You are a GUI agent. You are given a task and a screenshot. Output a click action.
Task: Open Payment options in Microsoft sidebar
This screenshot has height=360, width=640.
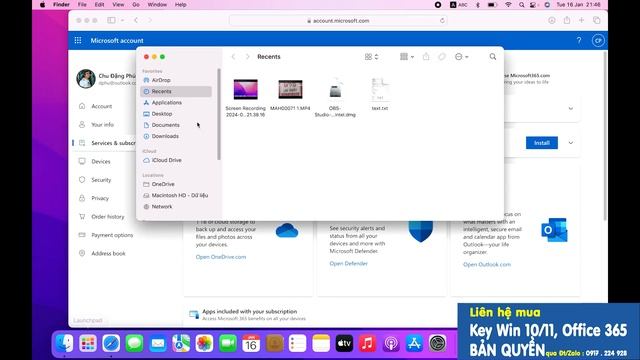(x=112, y=235)
